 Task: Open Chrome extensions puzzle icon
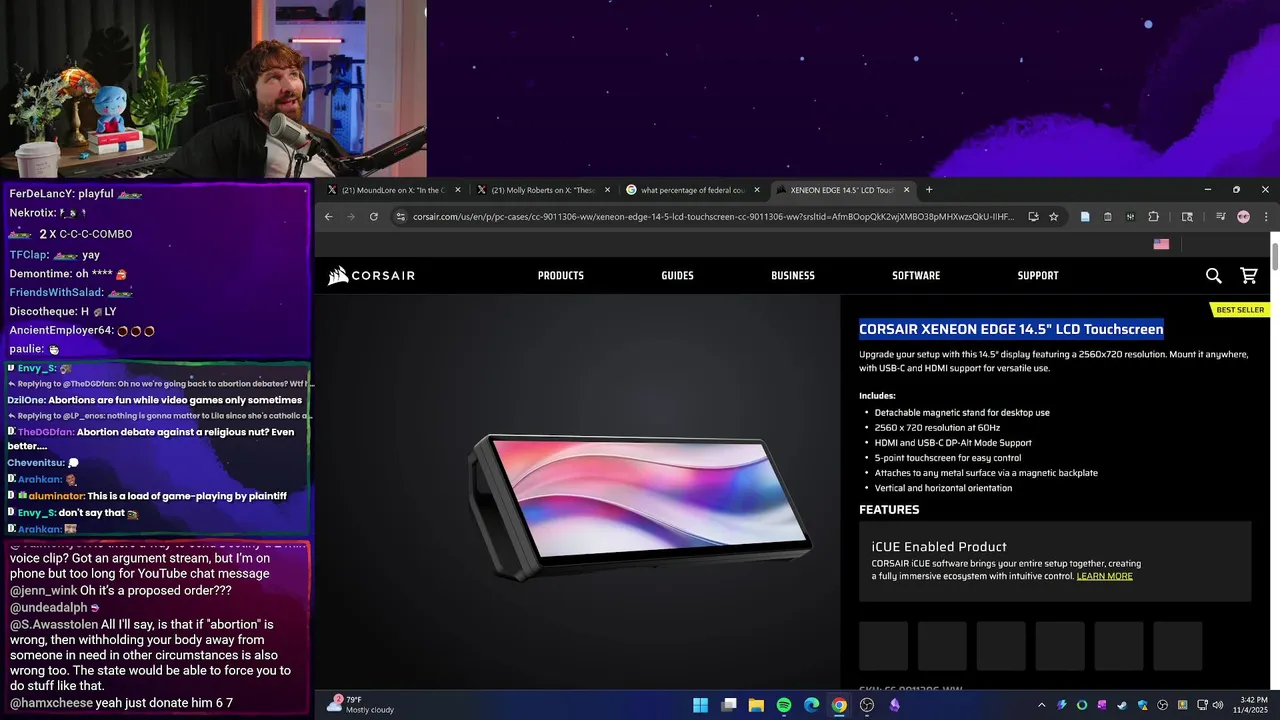pyautogui.click(x=1153, y=216)
